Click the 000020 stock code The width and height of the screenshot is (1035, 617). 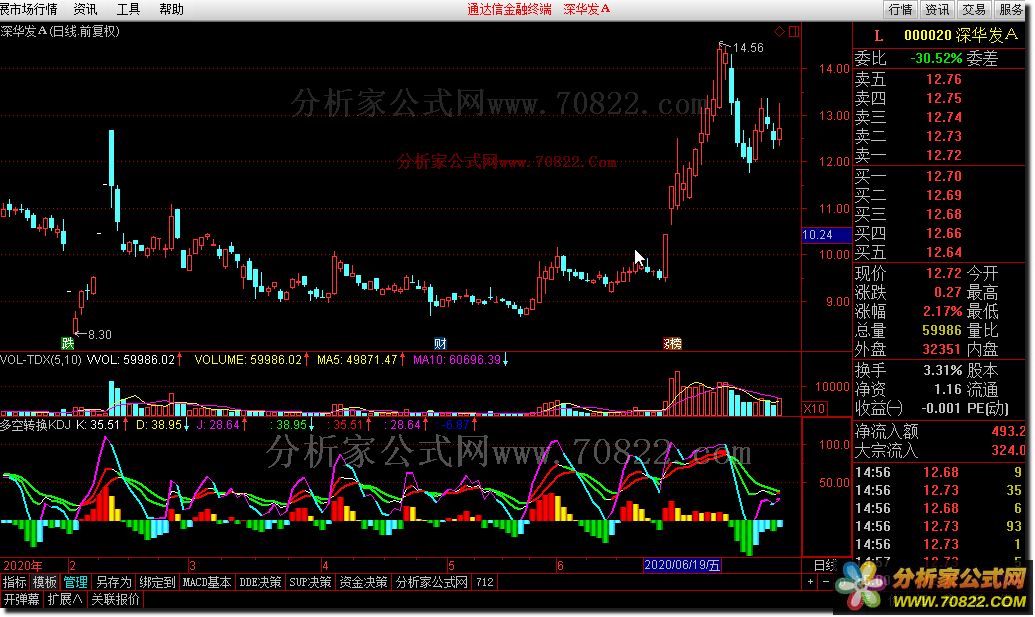927,36
